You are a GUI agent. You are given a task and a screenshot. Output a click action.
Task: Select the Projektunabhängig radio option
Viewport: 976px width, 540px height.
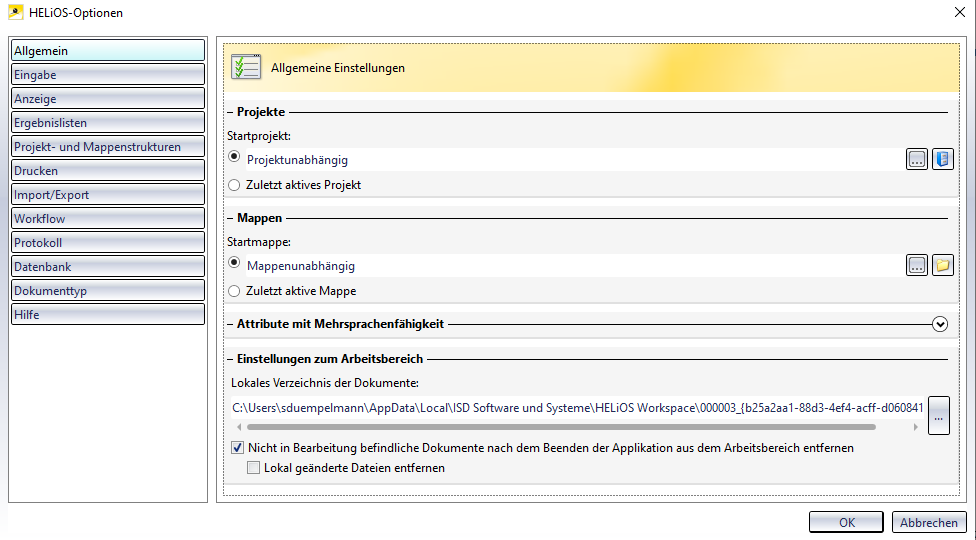[x=234, y=157]
